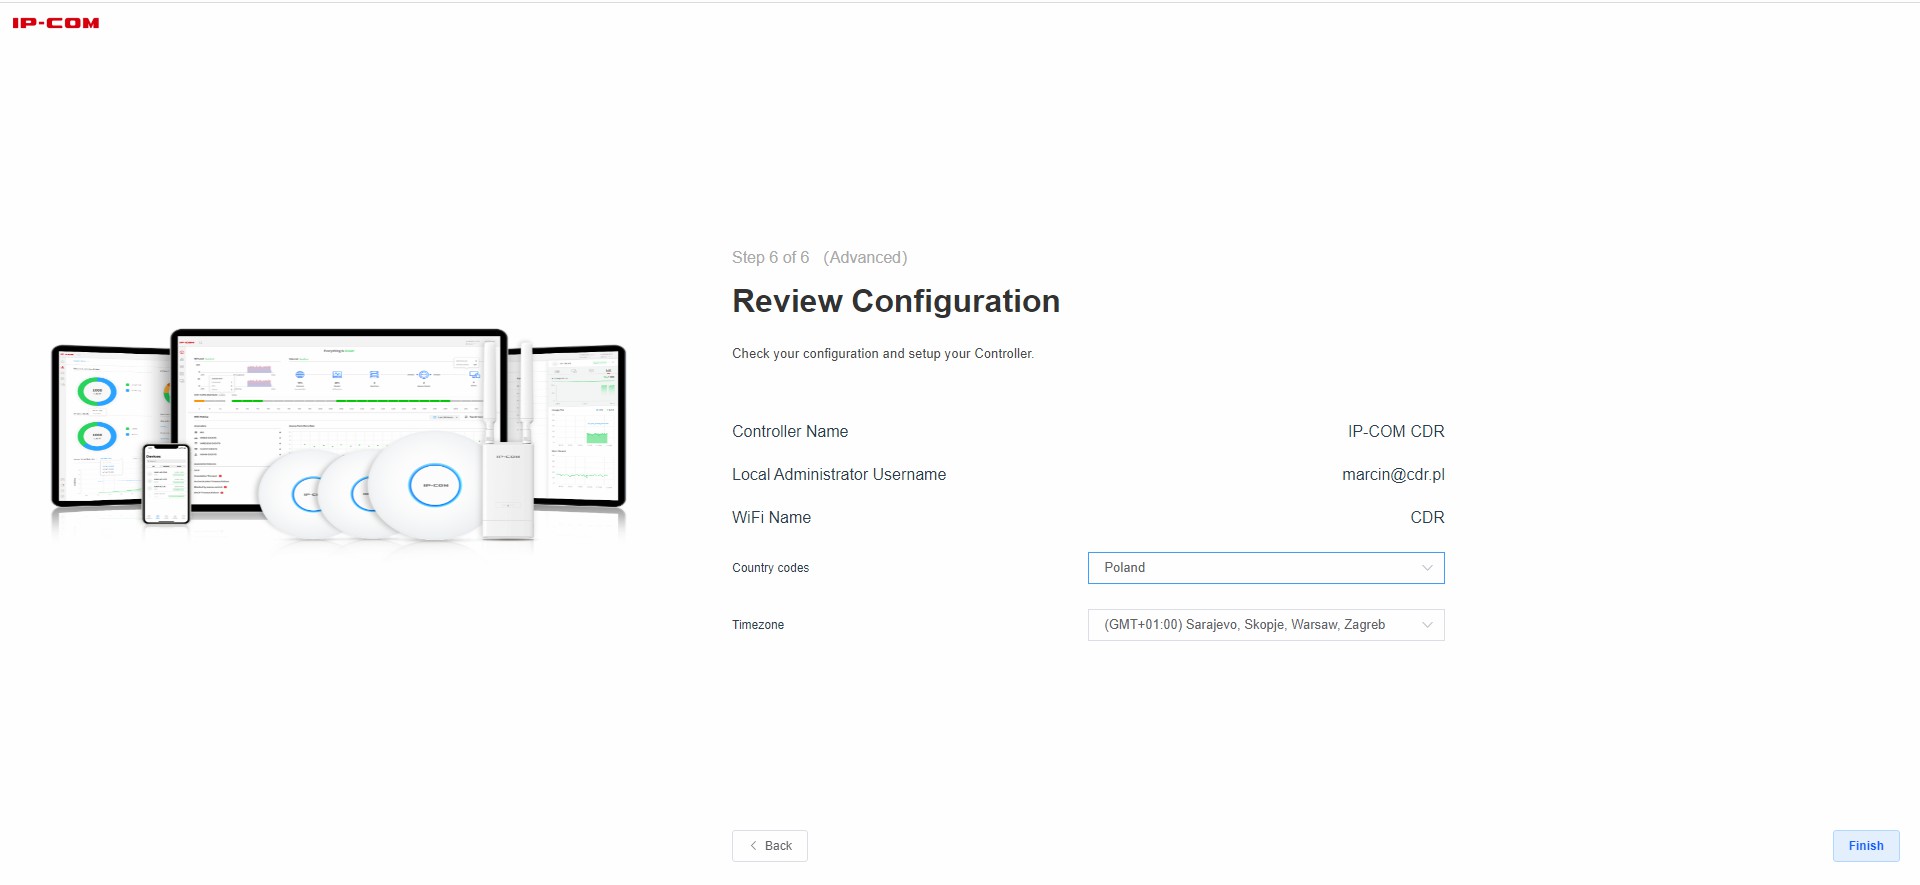Viewport: 1920px width, 885px height.
Task: Click the CDR WiFi name value
Action: coord(1427,518)
